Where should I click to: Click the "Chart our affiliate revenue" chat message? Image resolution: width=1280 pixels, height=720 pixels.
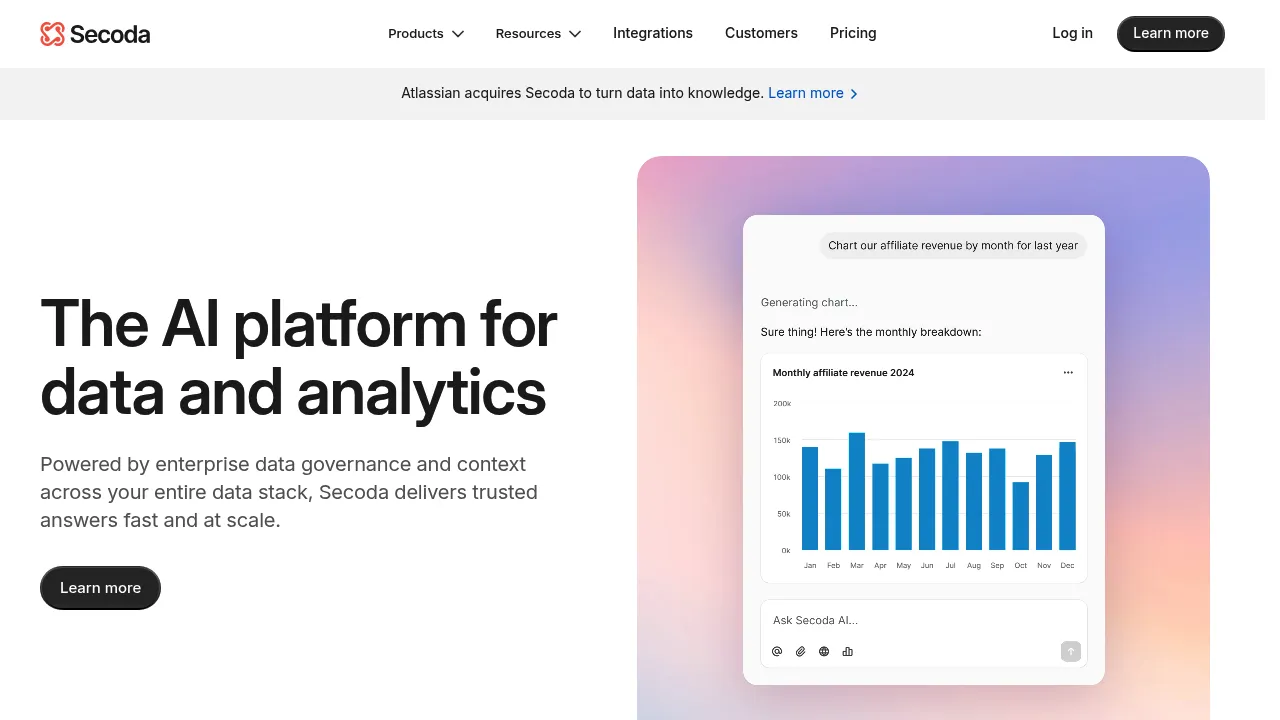[x=953, y=246]
